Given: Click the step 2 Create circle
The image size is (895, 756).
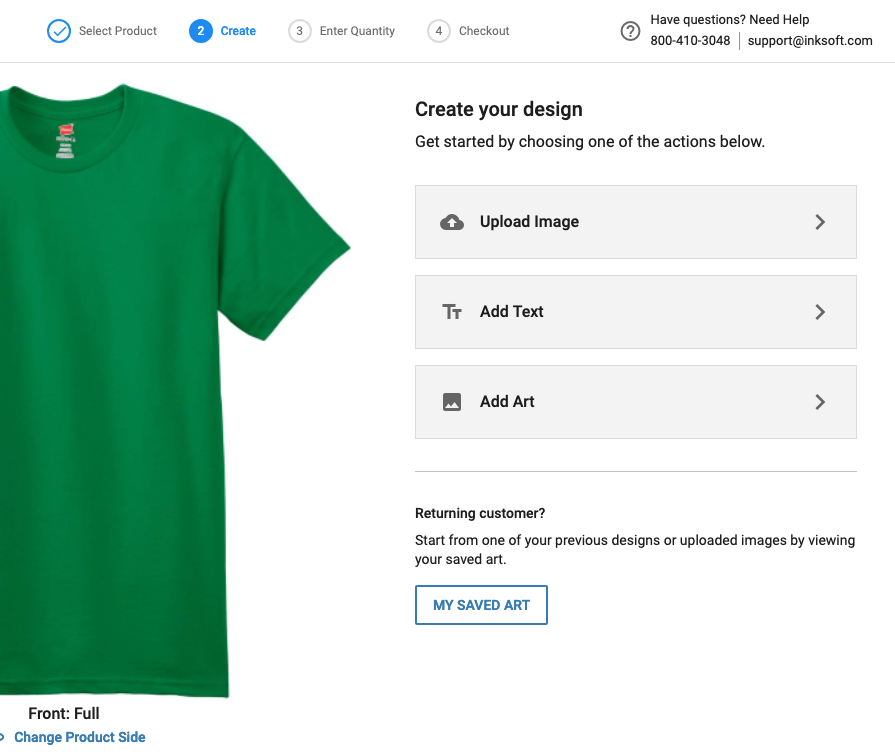Looking at the screenshot, I should click(200, 31).
